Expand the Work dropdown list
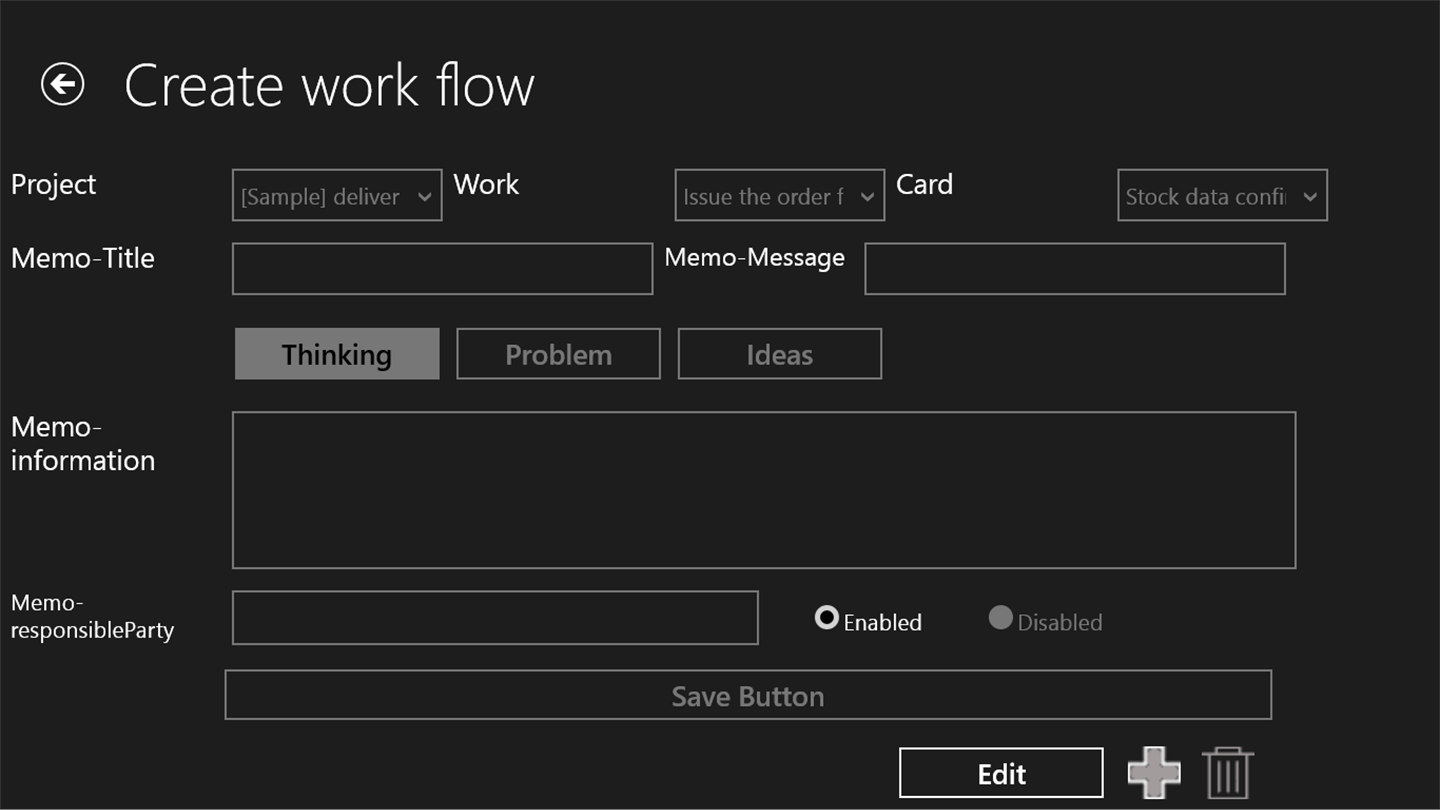The image size is (1440, 810). pos(779,196)
